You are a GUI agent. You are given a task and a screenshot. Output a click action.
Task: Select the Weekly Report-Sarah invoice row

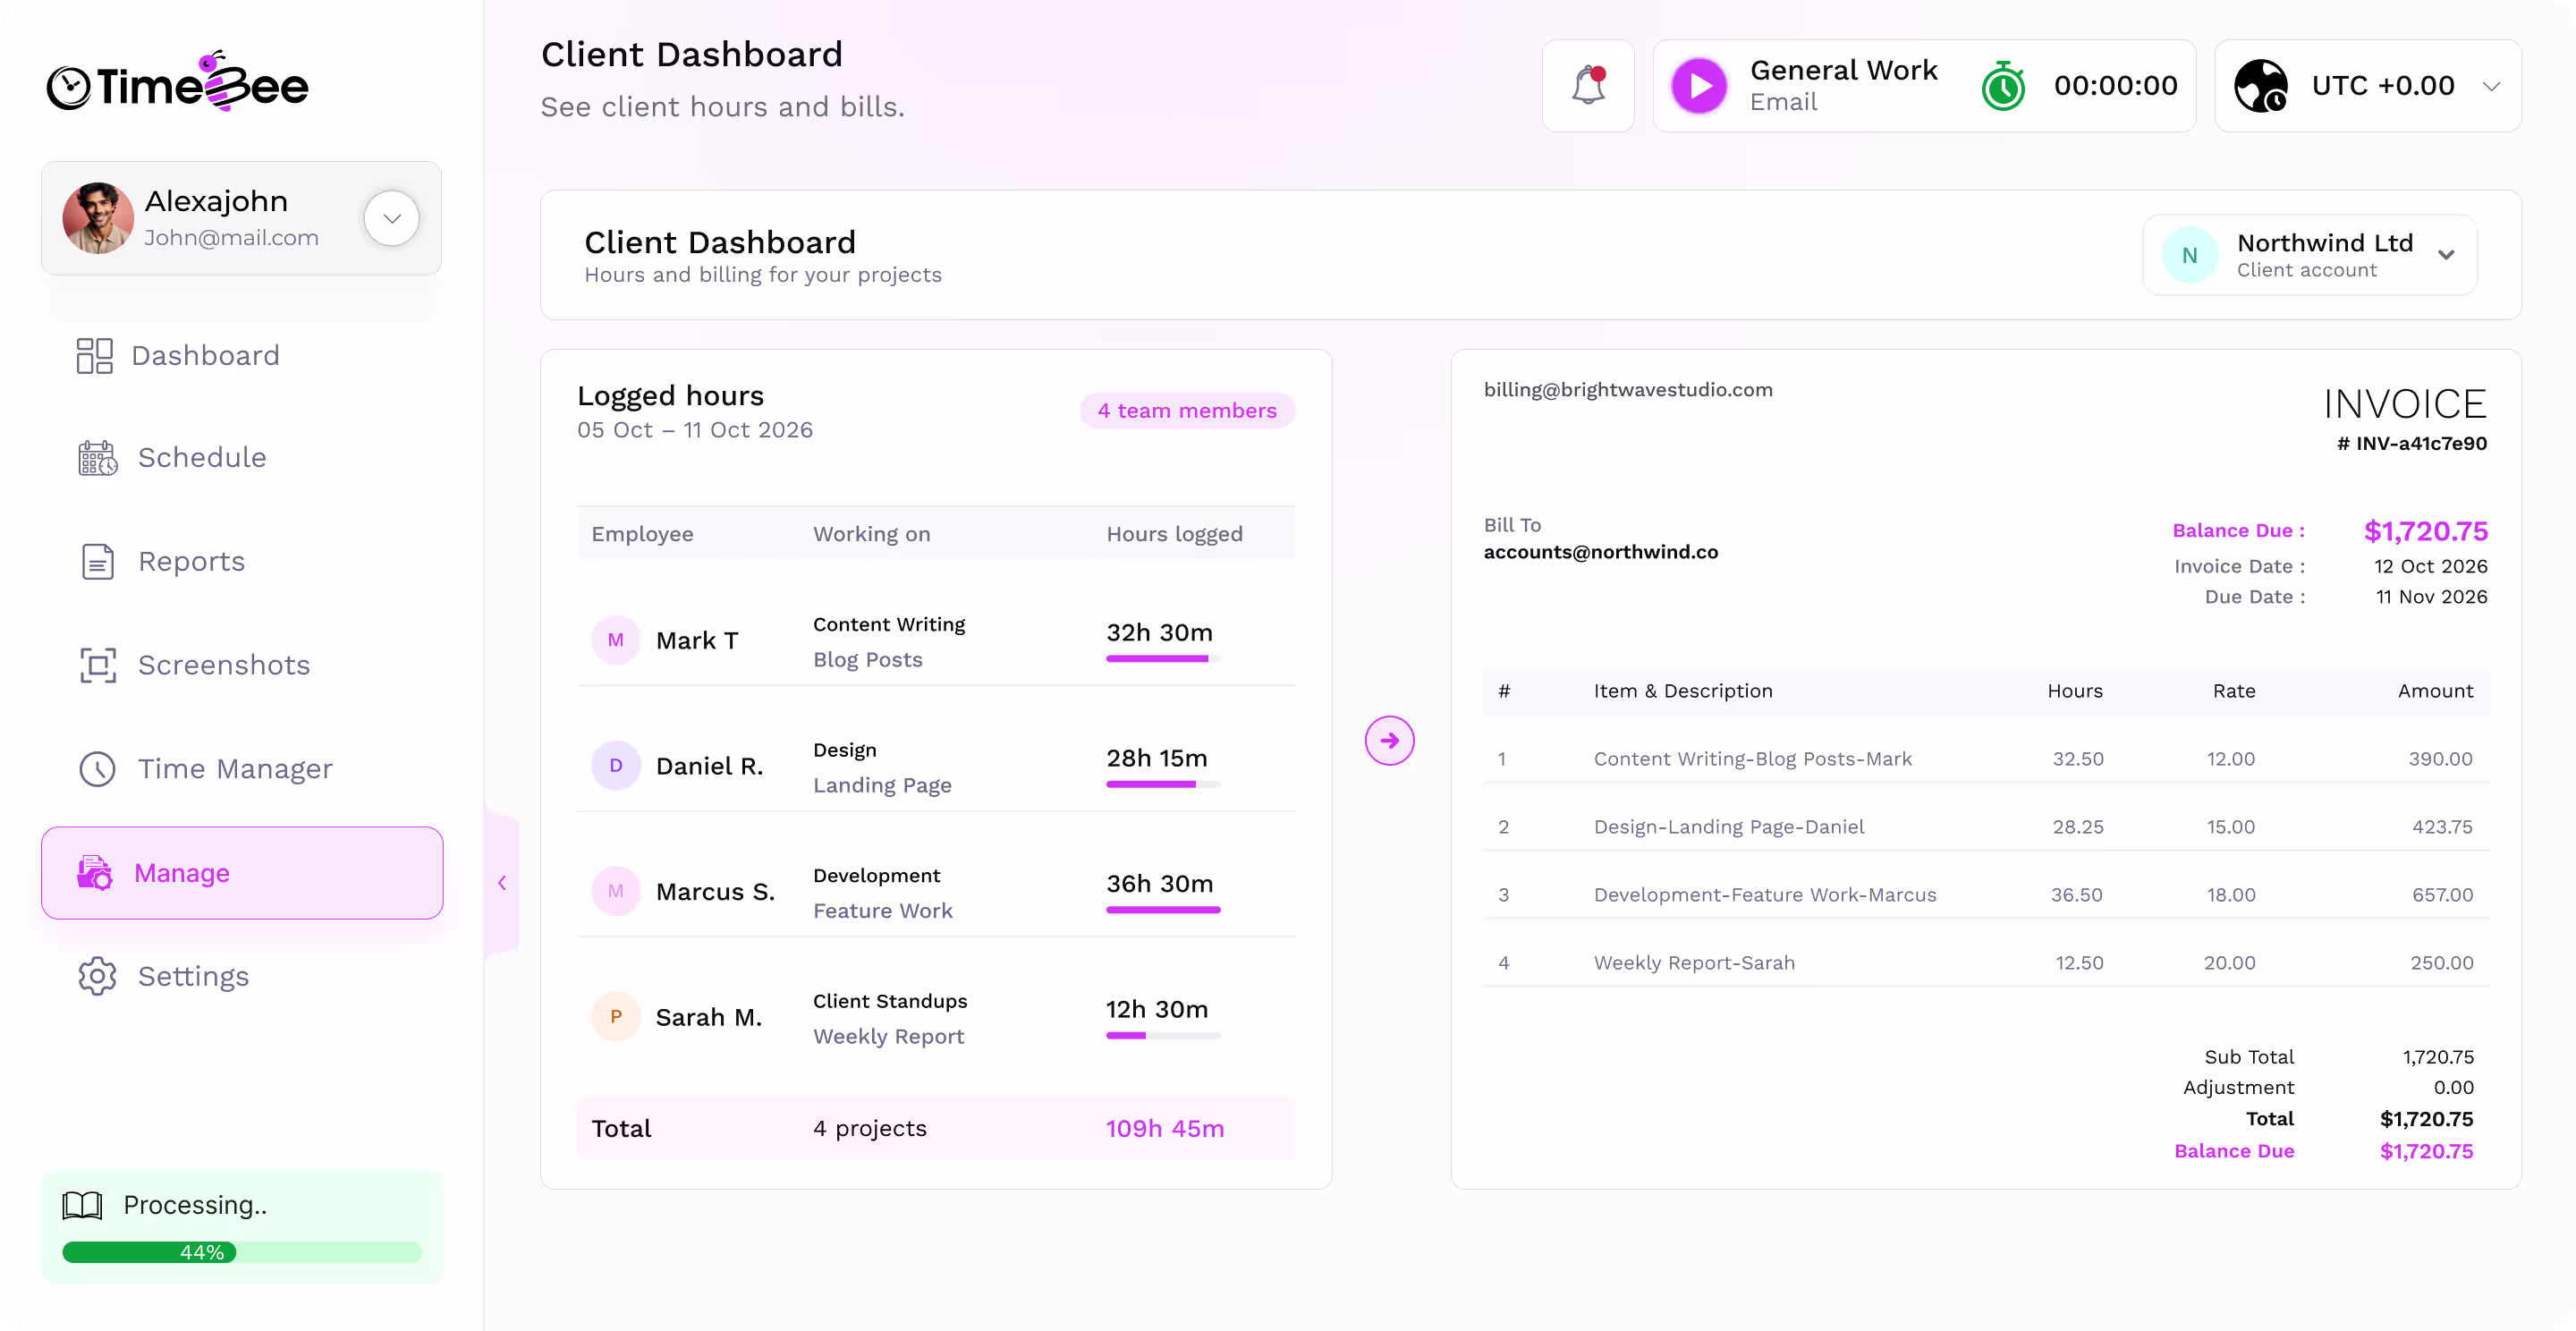1987,963
